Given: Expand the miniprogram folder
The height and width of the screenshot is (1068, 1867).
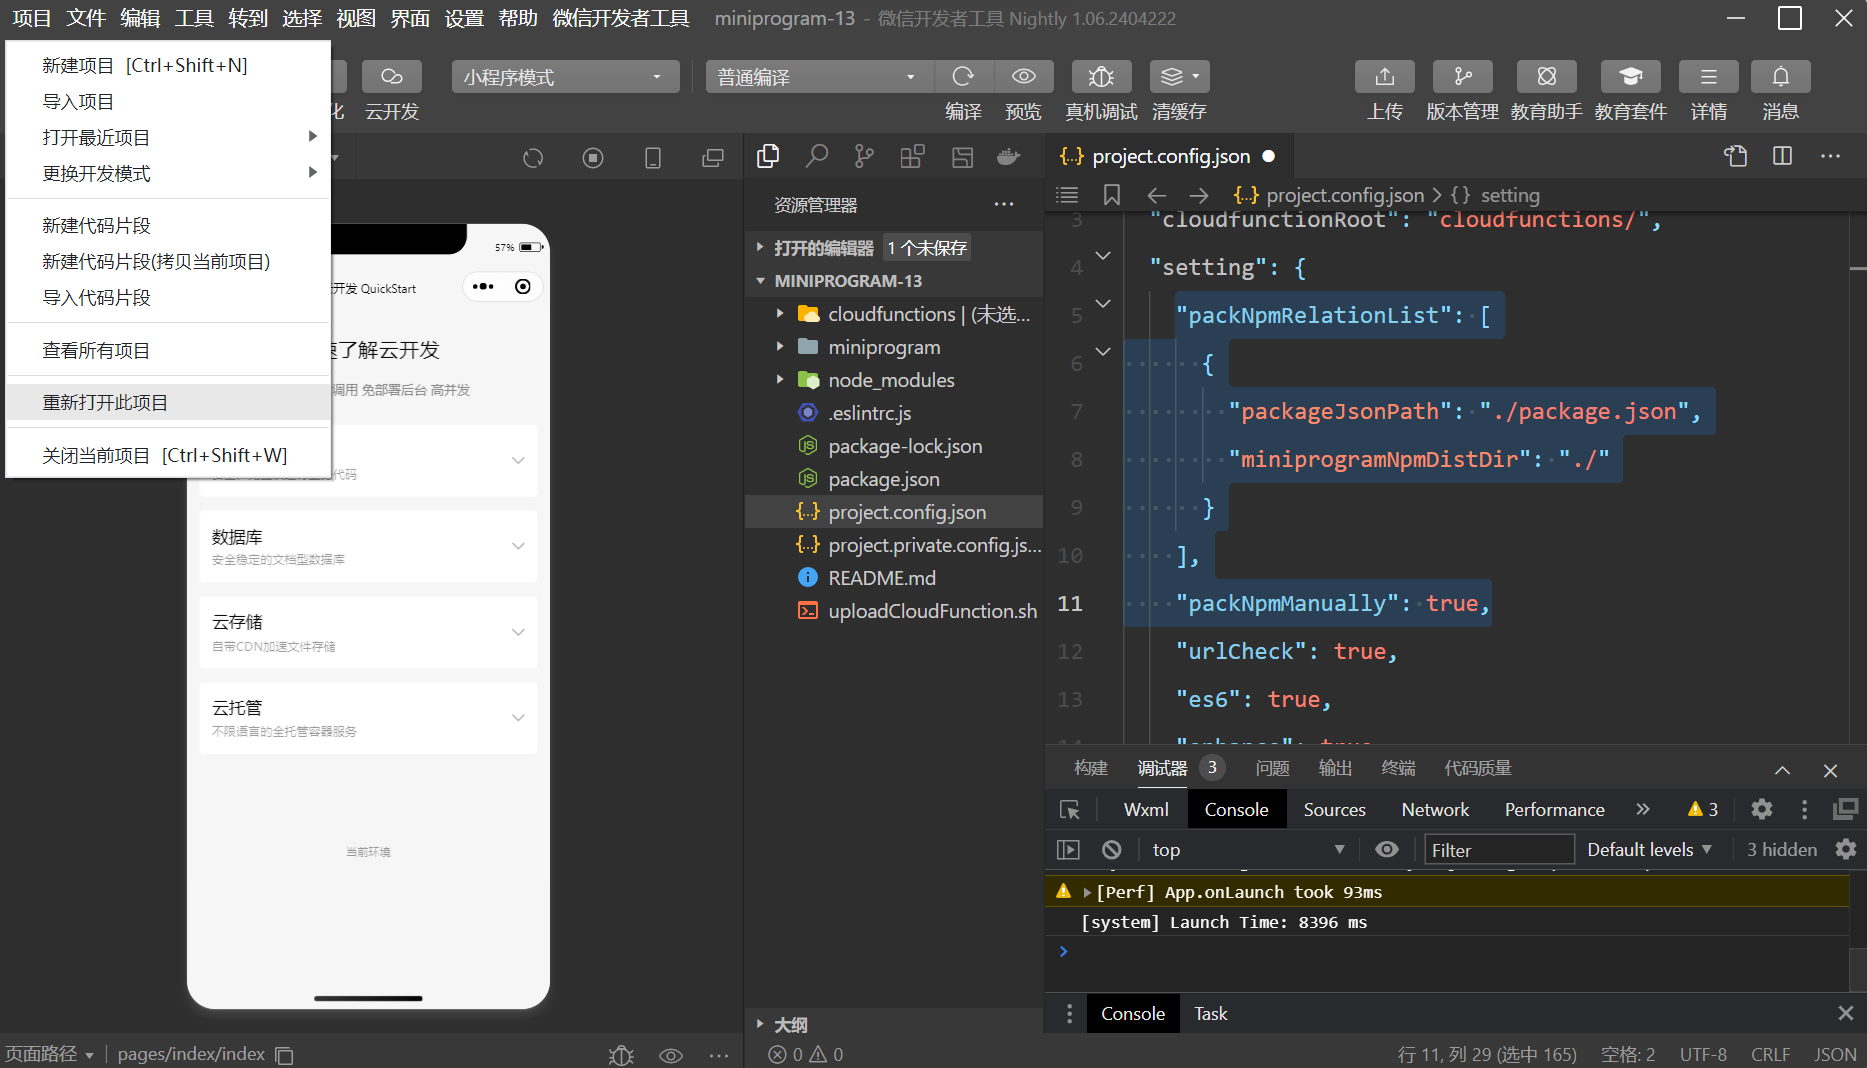Looking at the screenshot, I should [780, 347].
